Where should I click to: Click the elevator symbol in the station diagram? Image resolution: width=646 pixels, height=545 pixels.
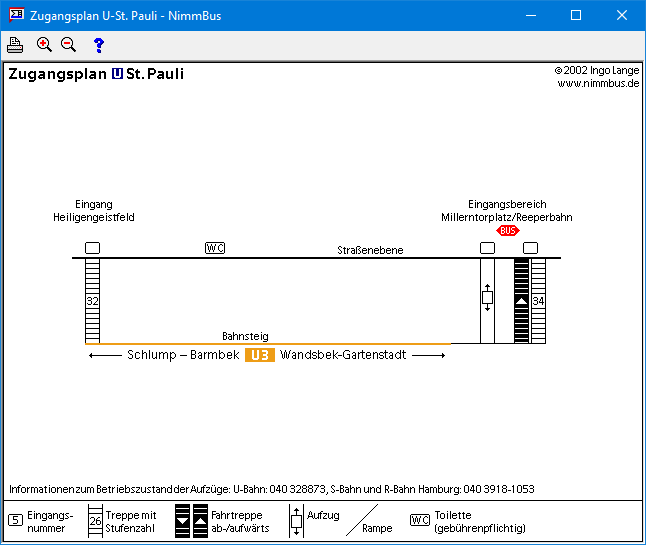(488, 298)
